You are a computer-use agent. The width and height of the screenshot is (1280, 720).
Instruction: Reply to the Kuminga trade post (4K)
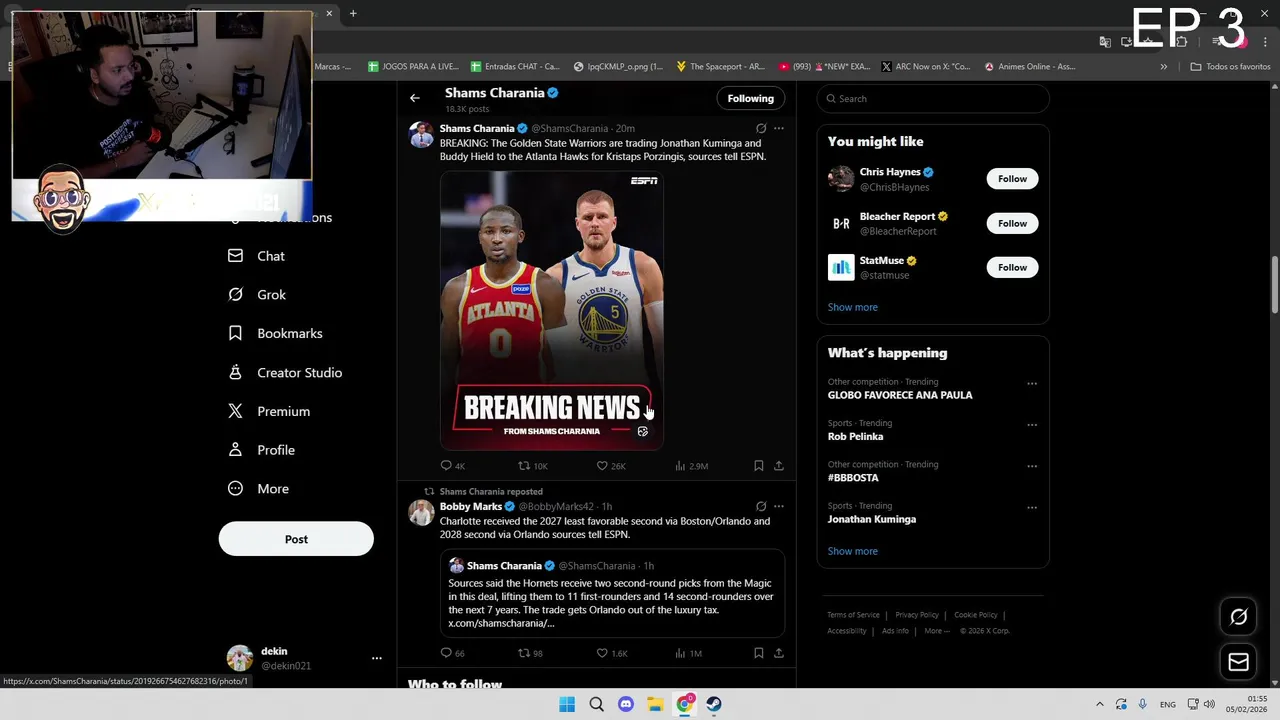(x=453, y=466)
